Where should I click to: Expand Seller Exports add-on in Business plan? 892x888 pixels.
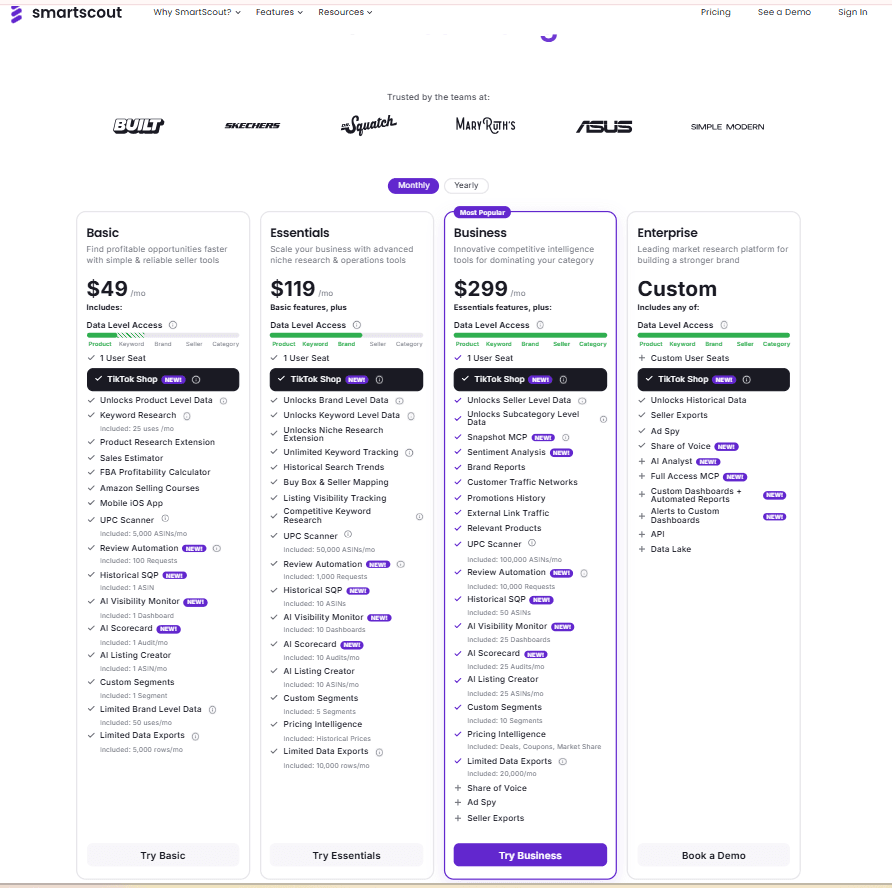click(457, 818)
